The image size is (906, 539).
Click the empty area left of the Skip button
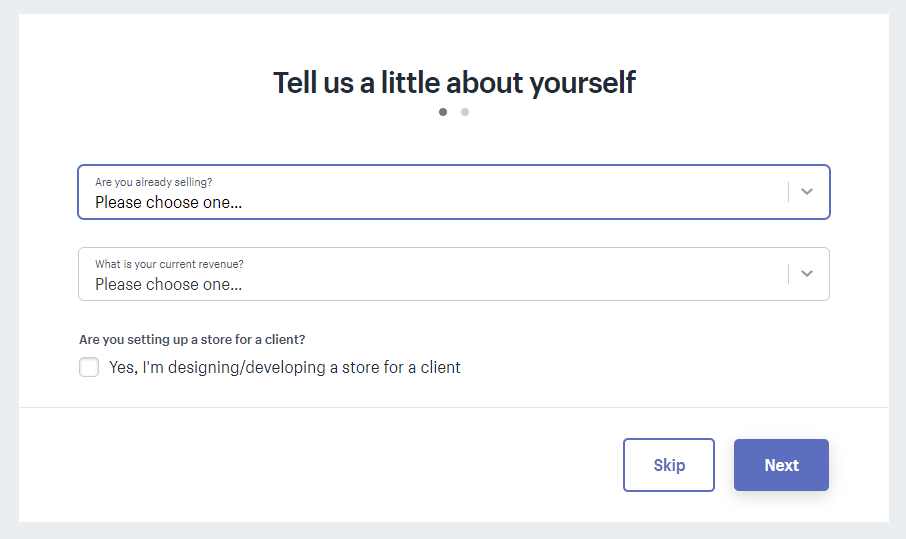320,465
